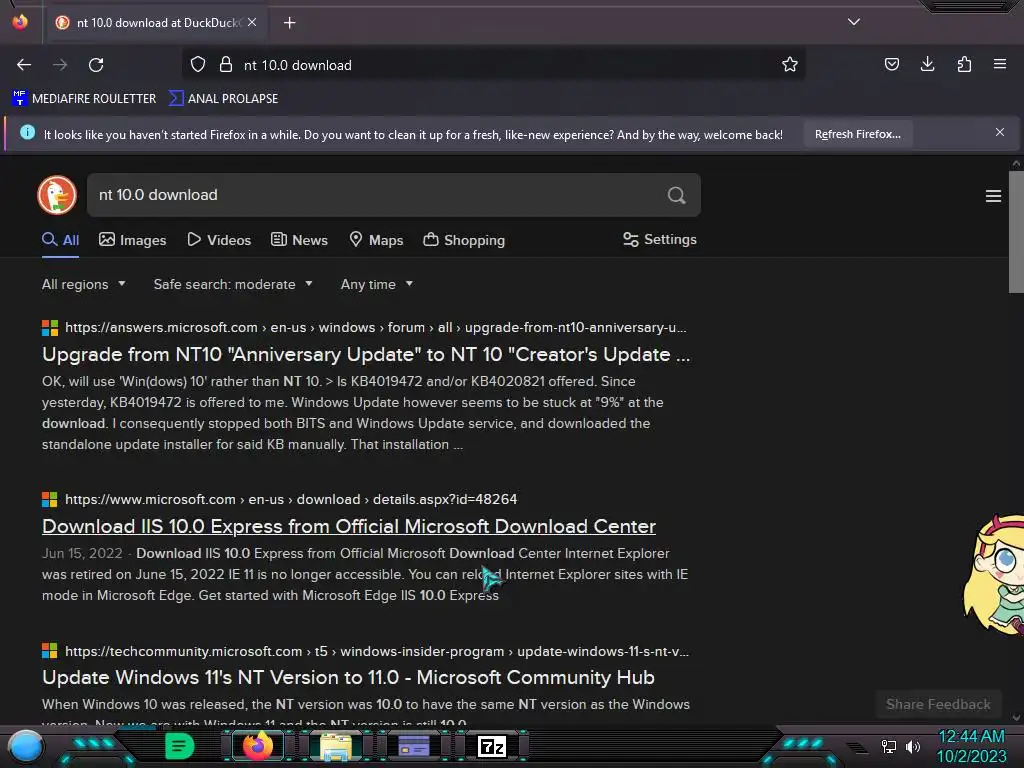1024x768 pixels.
Task: Select the All results tab
Action: coord(61,240)
